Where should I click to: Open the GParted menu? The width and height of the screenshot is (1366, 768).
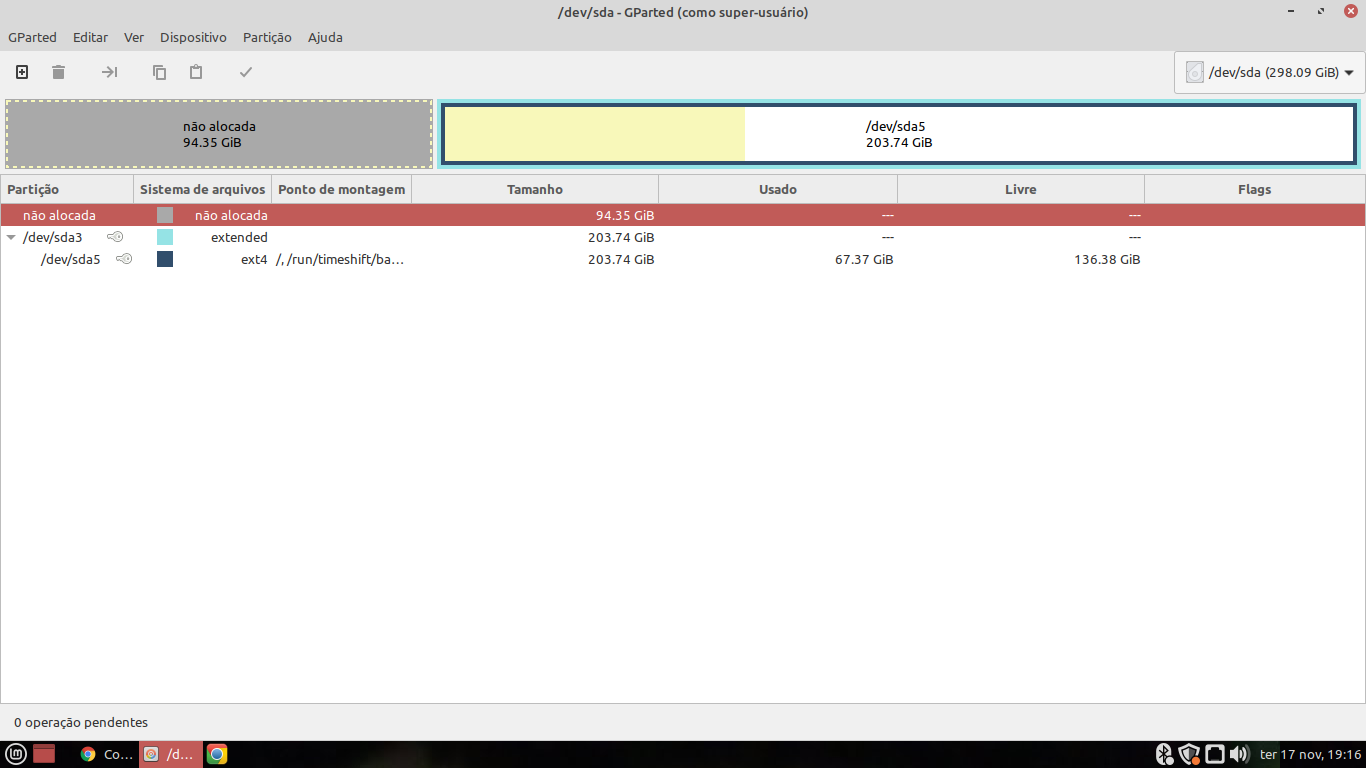(32, 37)
